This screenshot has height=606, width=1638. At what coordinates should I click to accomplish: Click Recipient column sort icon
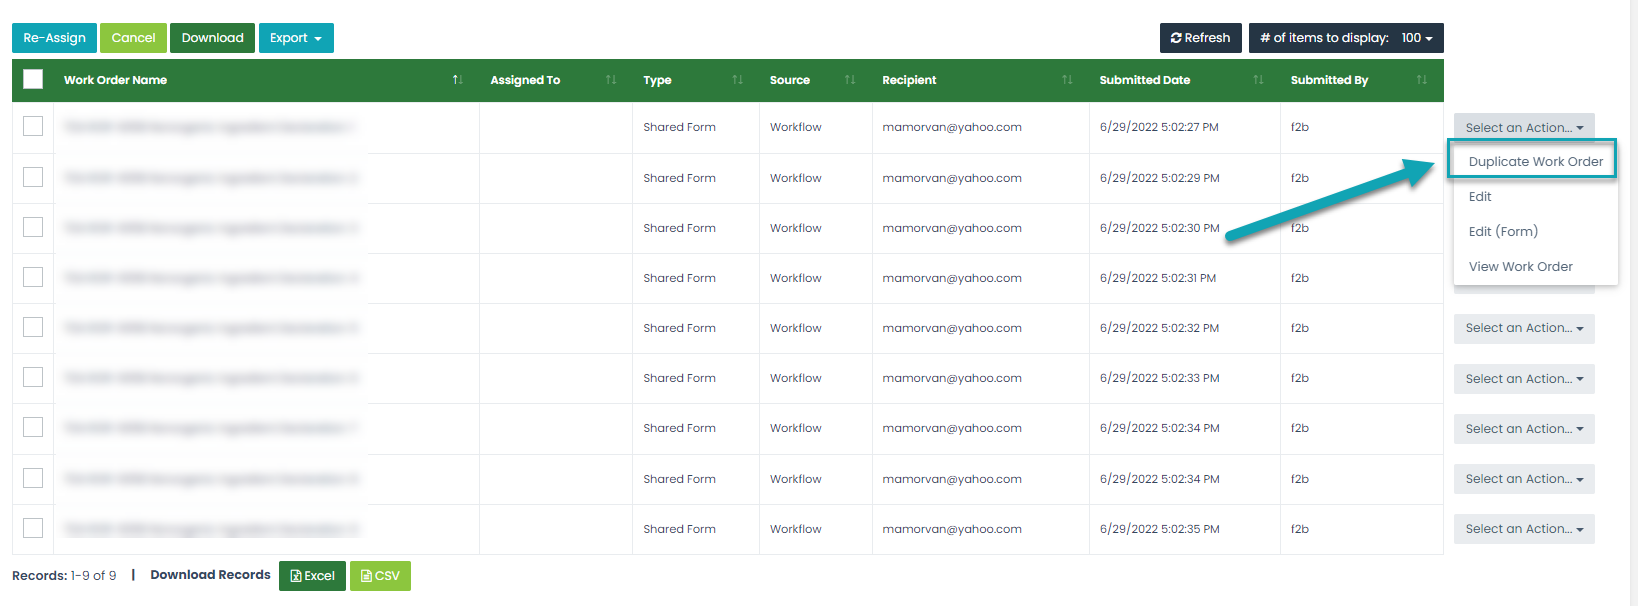pos(1067,80)
